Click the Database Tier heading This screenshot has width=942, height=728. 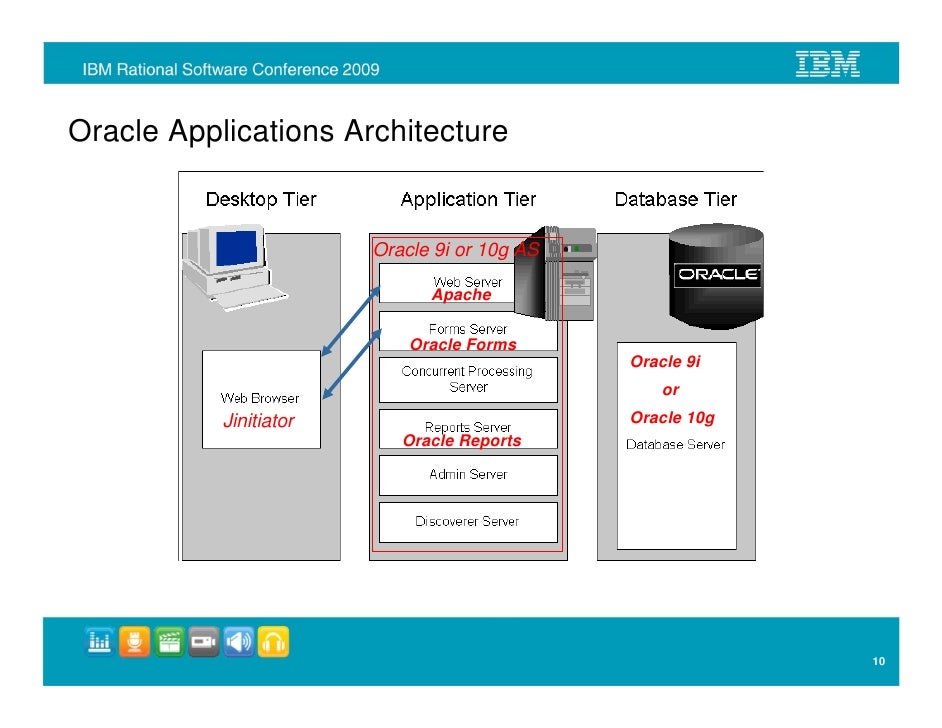675,199
